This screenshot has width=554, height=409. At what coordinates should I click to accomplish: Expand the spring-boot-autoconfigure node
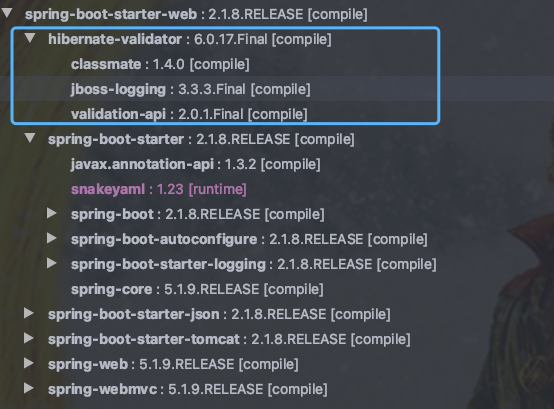tap(52, 238)
